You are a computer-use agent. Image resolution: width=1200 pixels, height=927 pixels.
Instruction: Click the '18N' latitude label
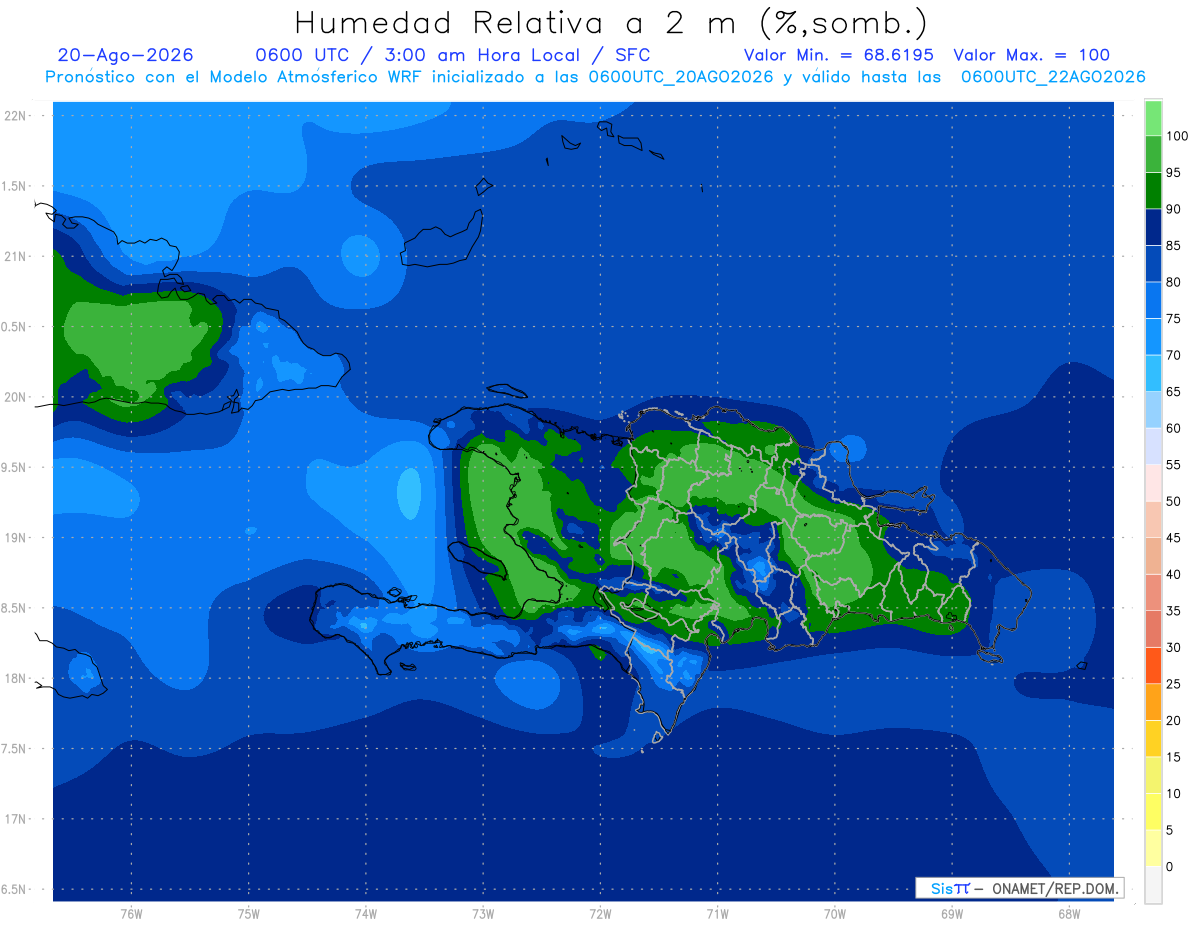click(x=14, y=678)
